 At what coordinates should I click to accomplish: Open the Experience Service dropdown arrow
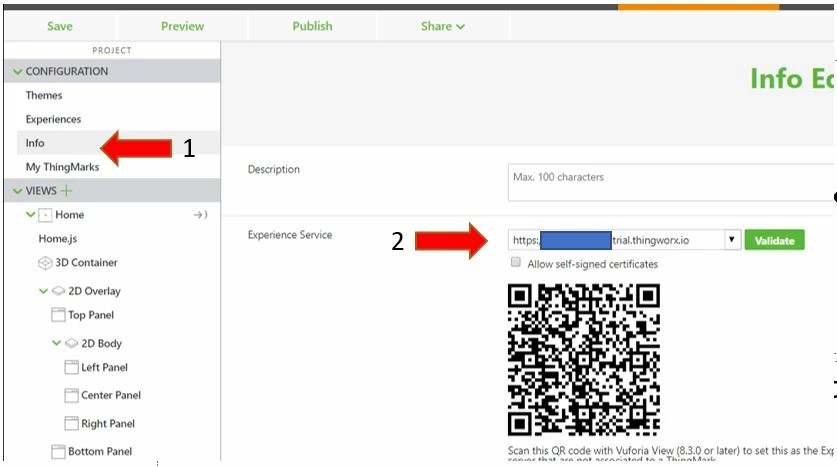[x=732, y=240]
